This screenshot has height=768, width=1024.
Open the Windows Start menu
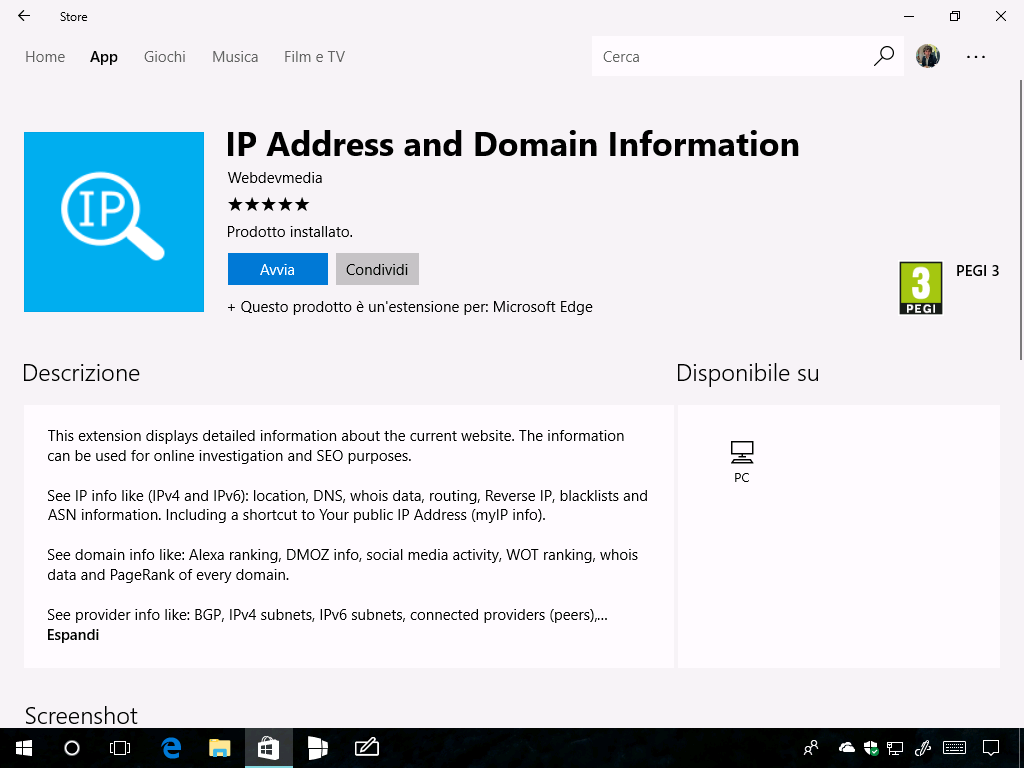[24, 748]
